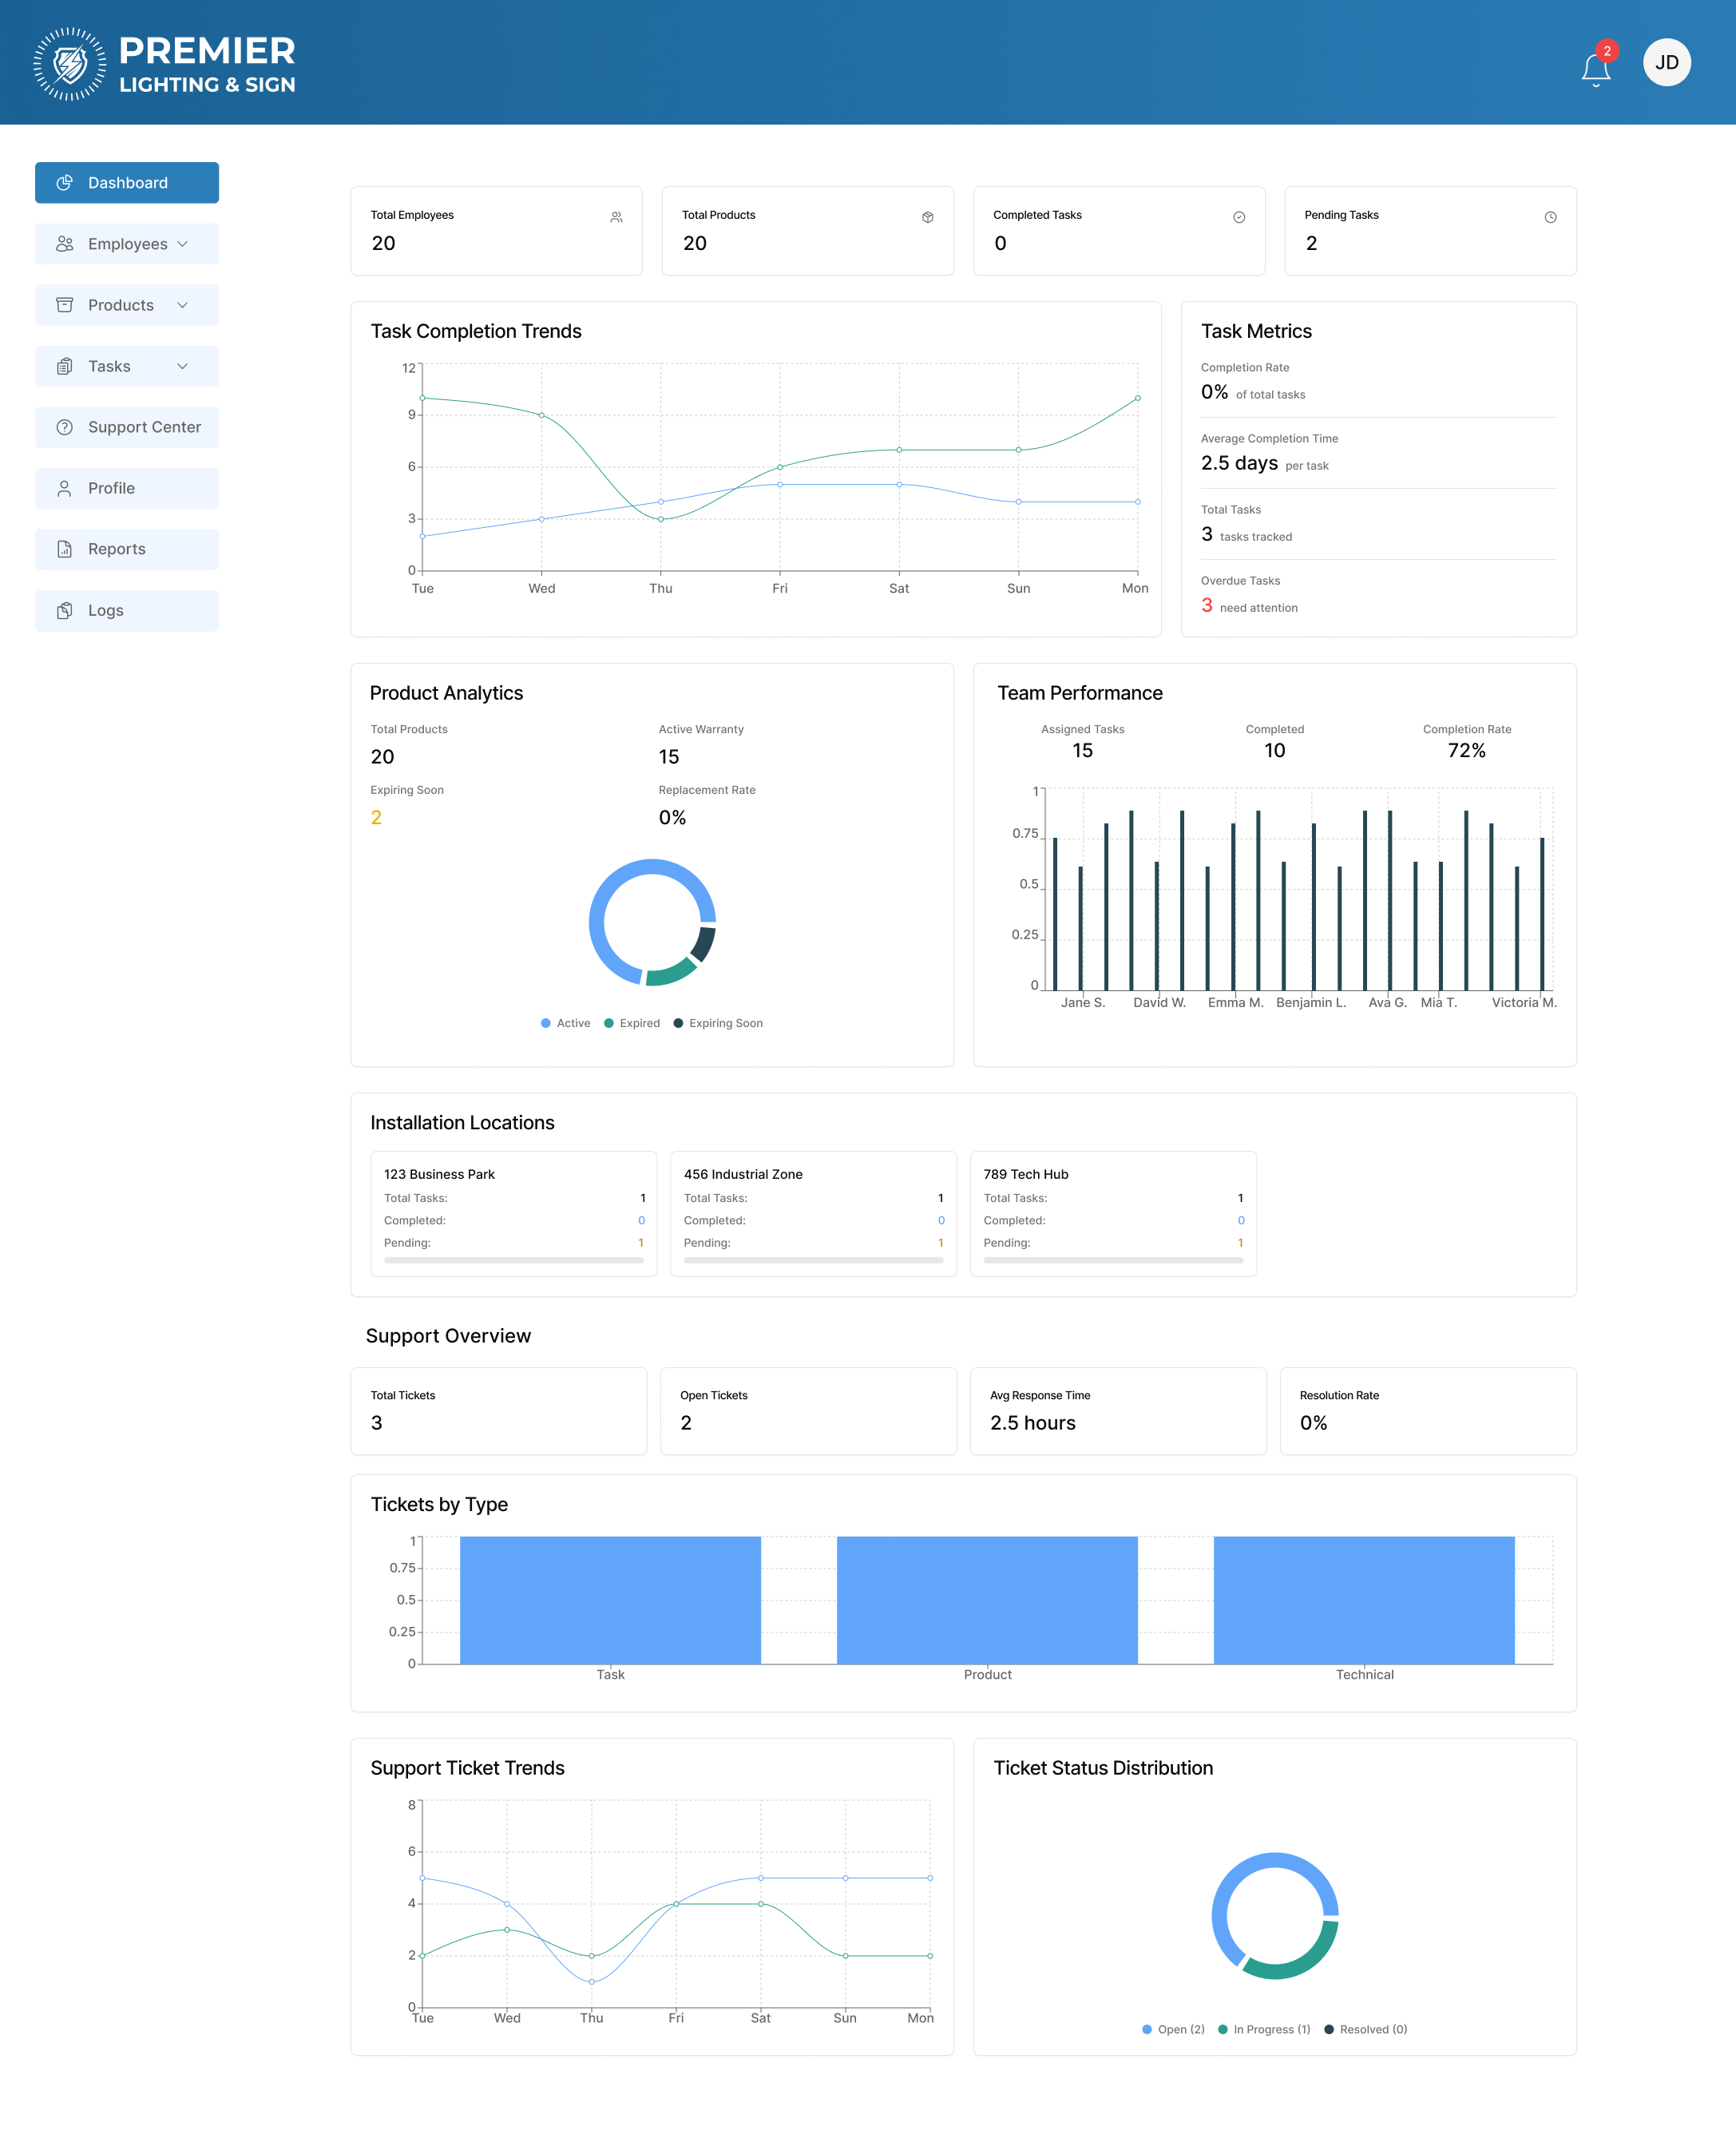Click the Total Products box icon
This screenshot has width=1736, height=2138.
pyautogui.click(x=927, y=217)
